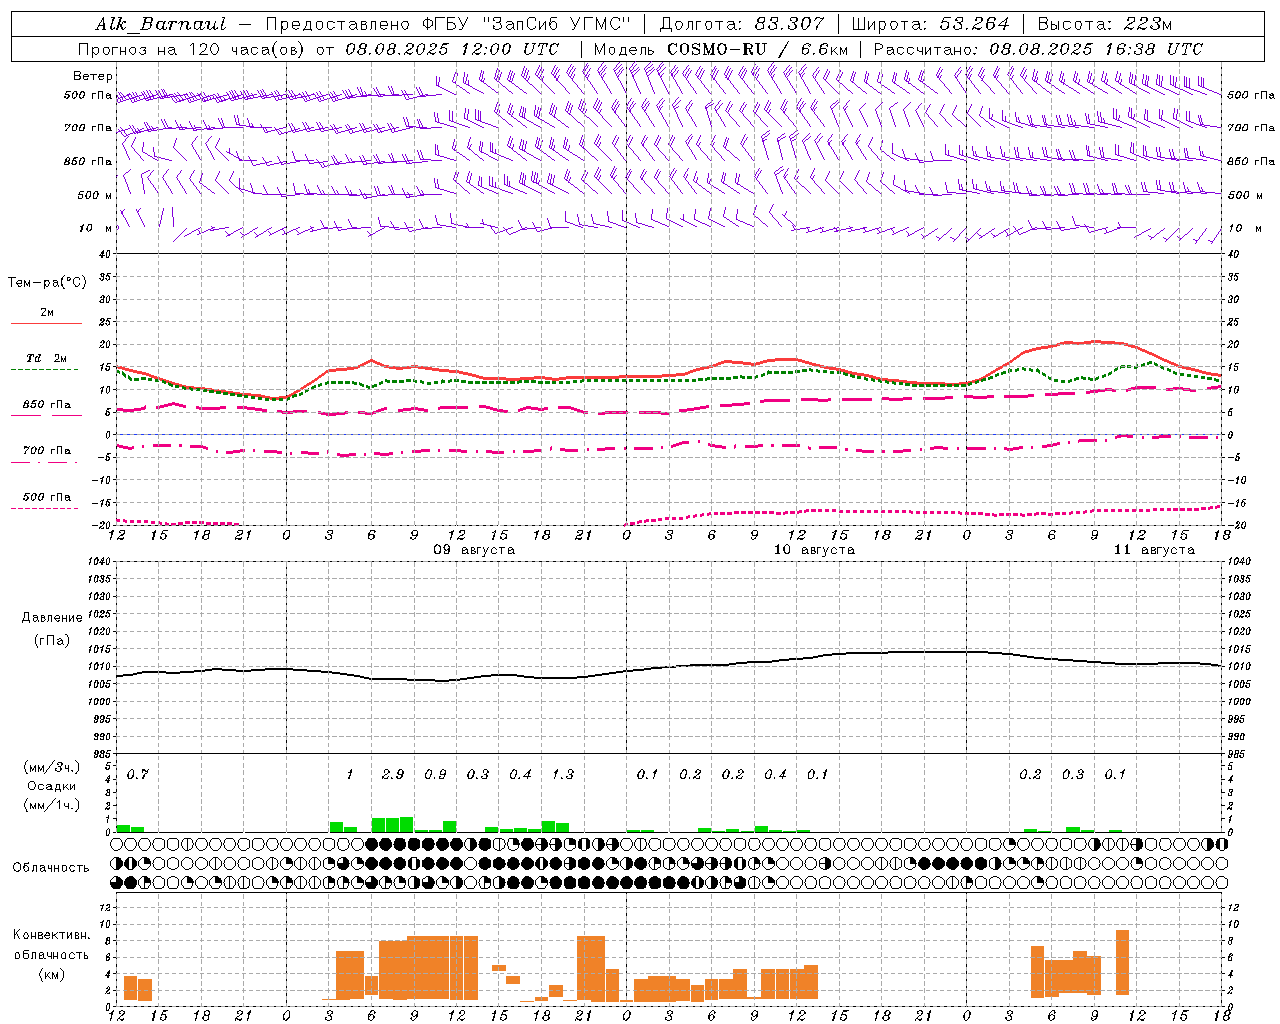Click the 0.9 precipitation total

(x=435, y=774)
